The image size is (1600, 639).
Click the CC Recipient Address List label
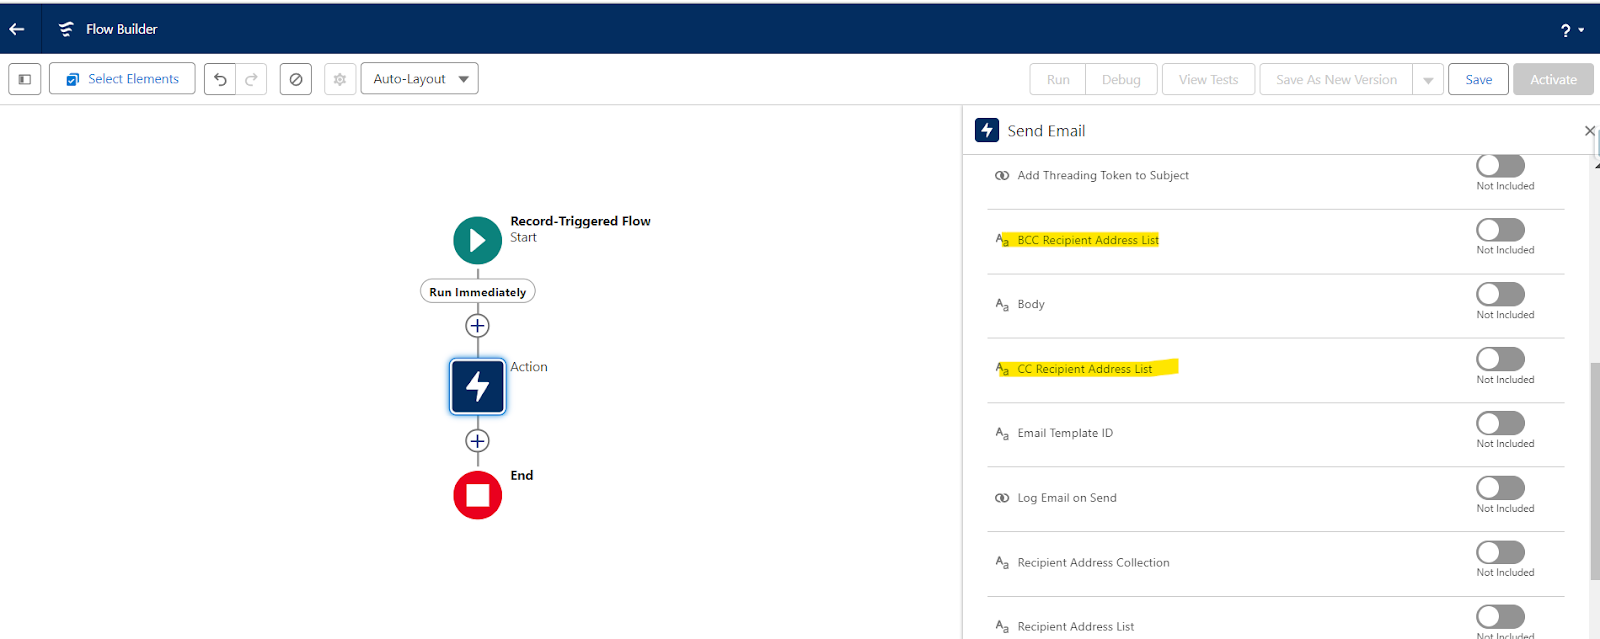click(x=1085, y=369)
